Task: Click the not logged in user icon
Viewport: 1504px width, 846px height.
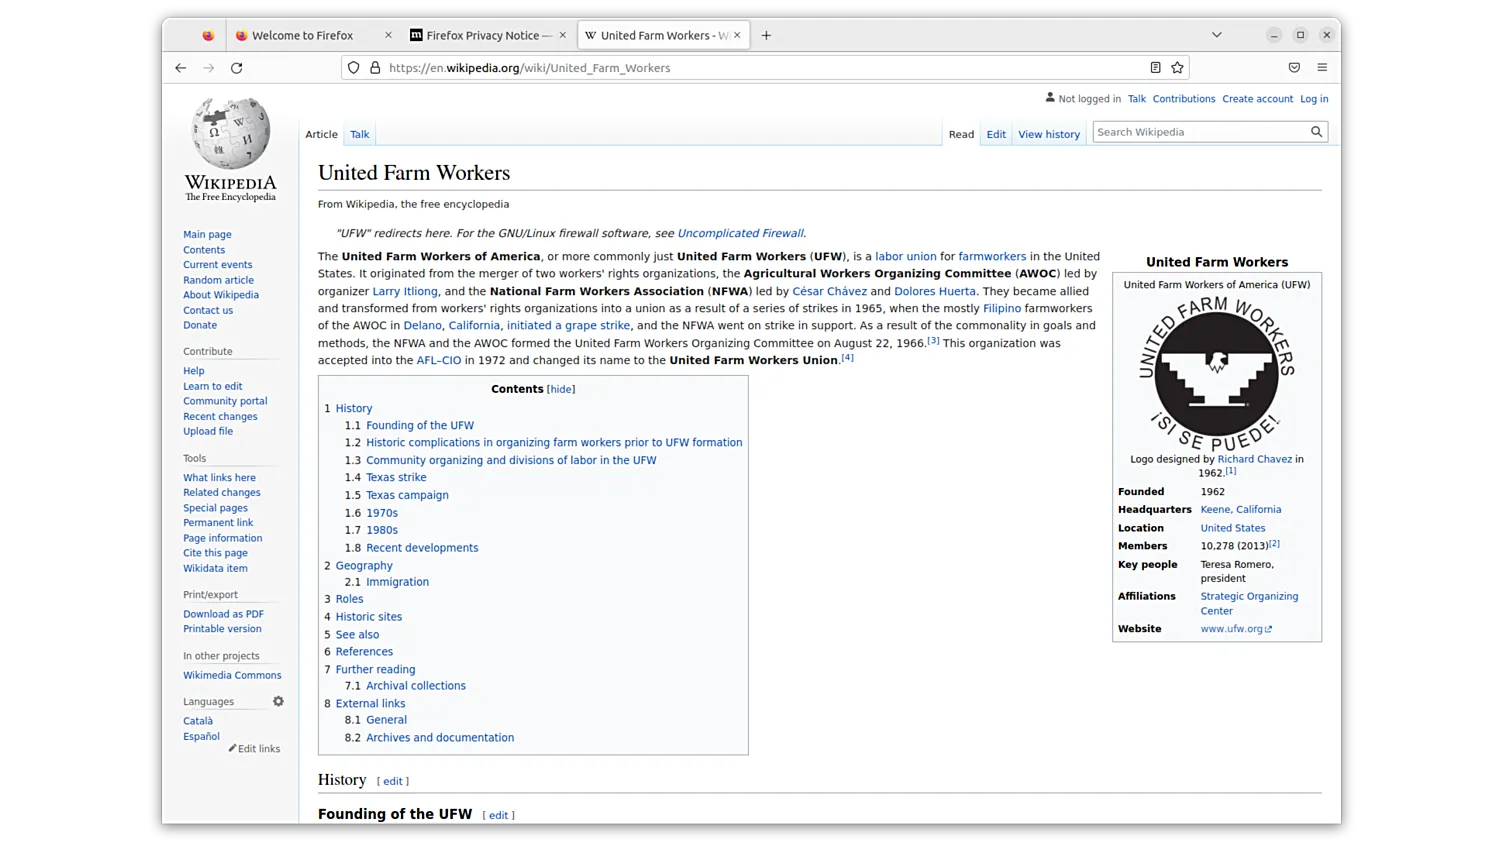Action: tap(1050, 98)
